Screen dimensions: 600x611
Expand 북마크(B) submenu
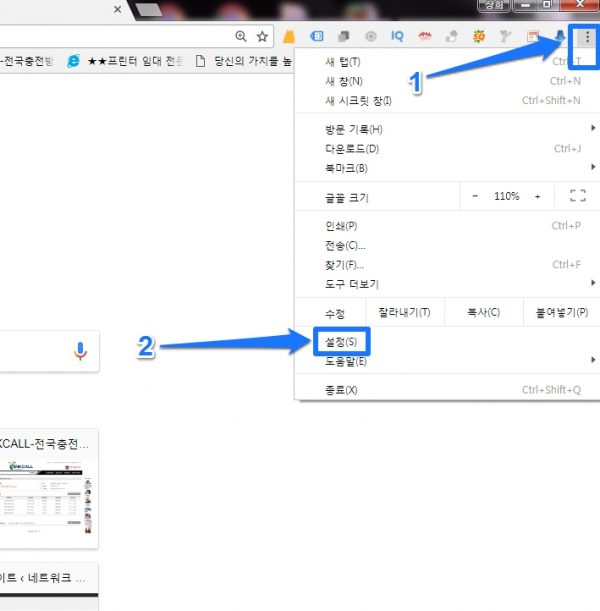coord(447,168)
